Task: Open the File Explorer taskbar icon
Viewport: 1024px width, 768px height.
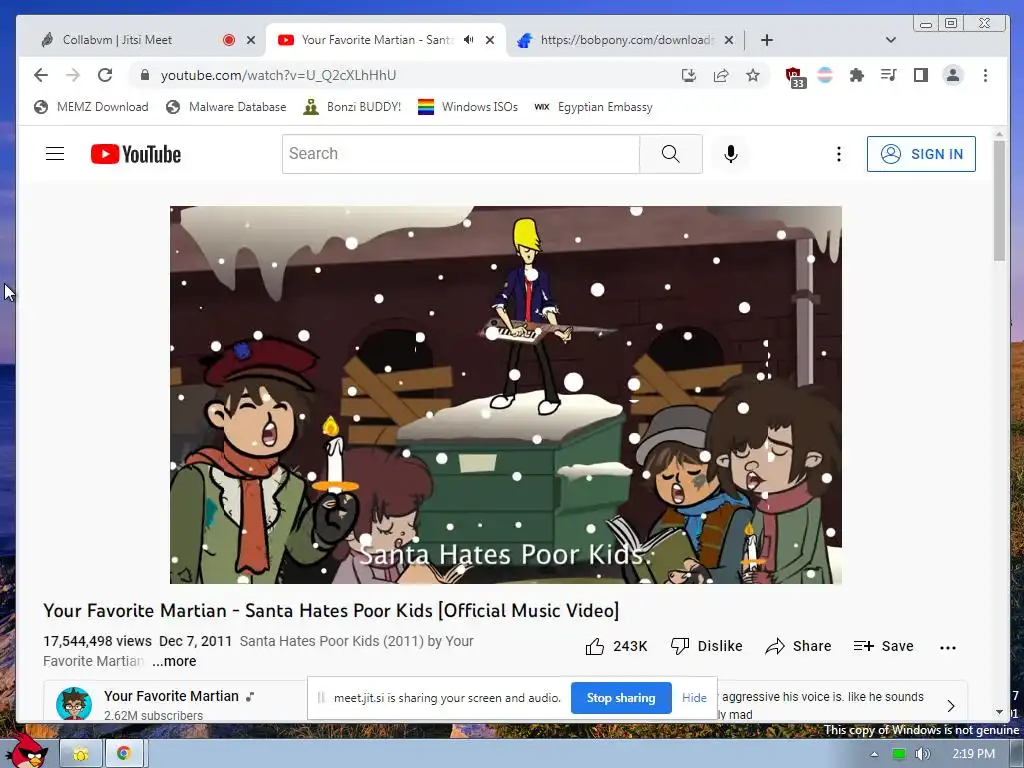Action: (x=81, y=754)
